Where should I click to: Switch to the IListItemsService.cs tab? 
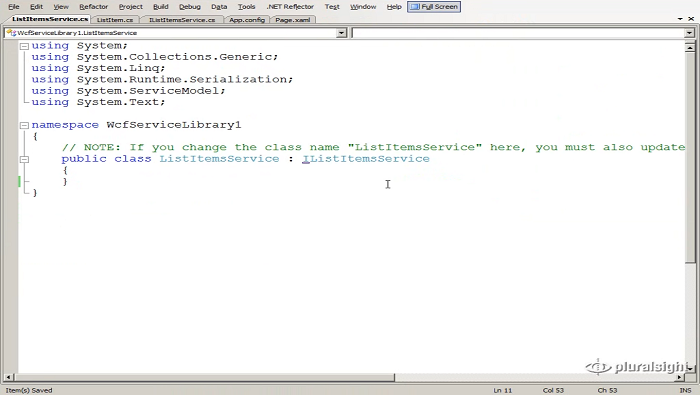[x=182, y=20]
